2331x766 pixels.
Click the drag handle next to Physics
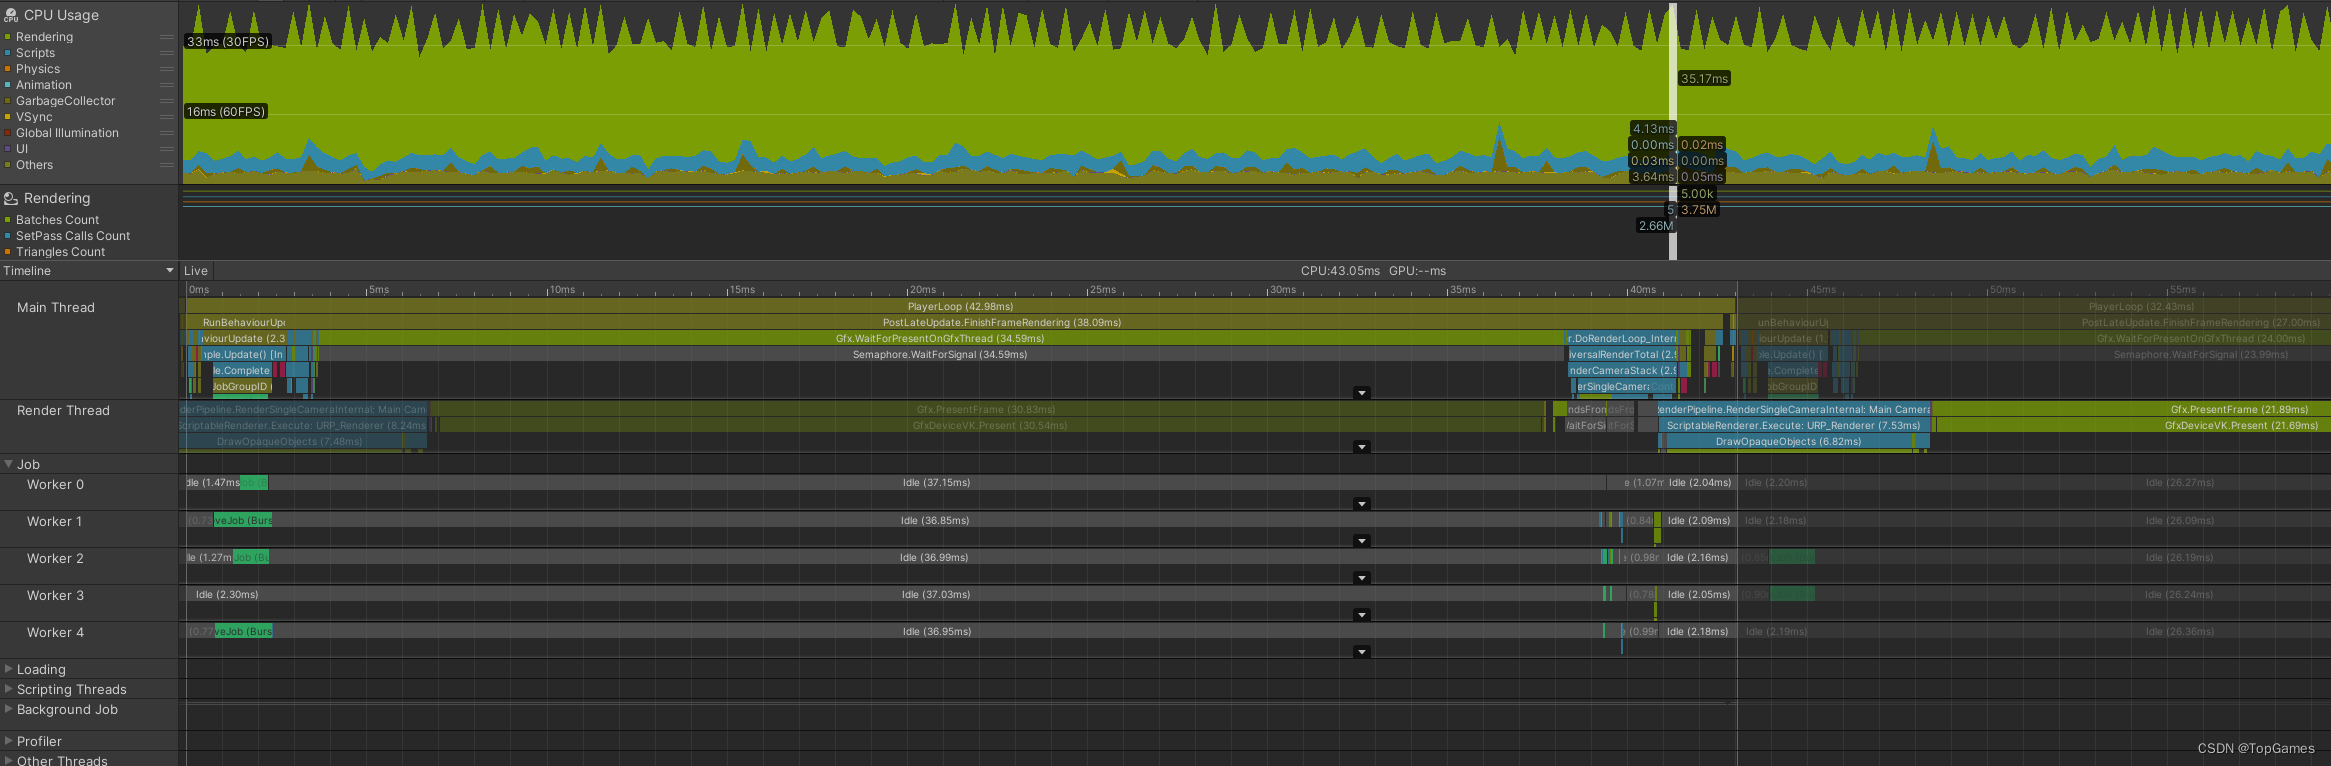click(x=167, y=69)
